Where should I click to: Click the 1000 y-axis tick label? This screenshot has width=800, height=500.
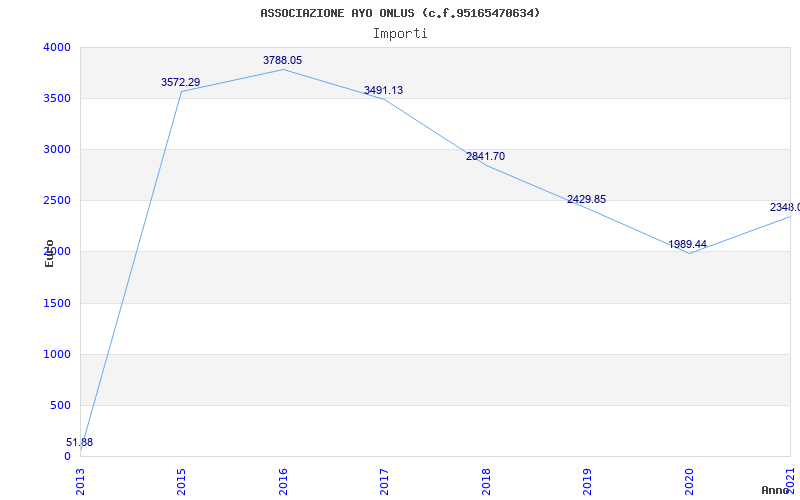tap(57, 355)
